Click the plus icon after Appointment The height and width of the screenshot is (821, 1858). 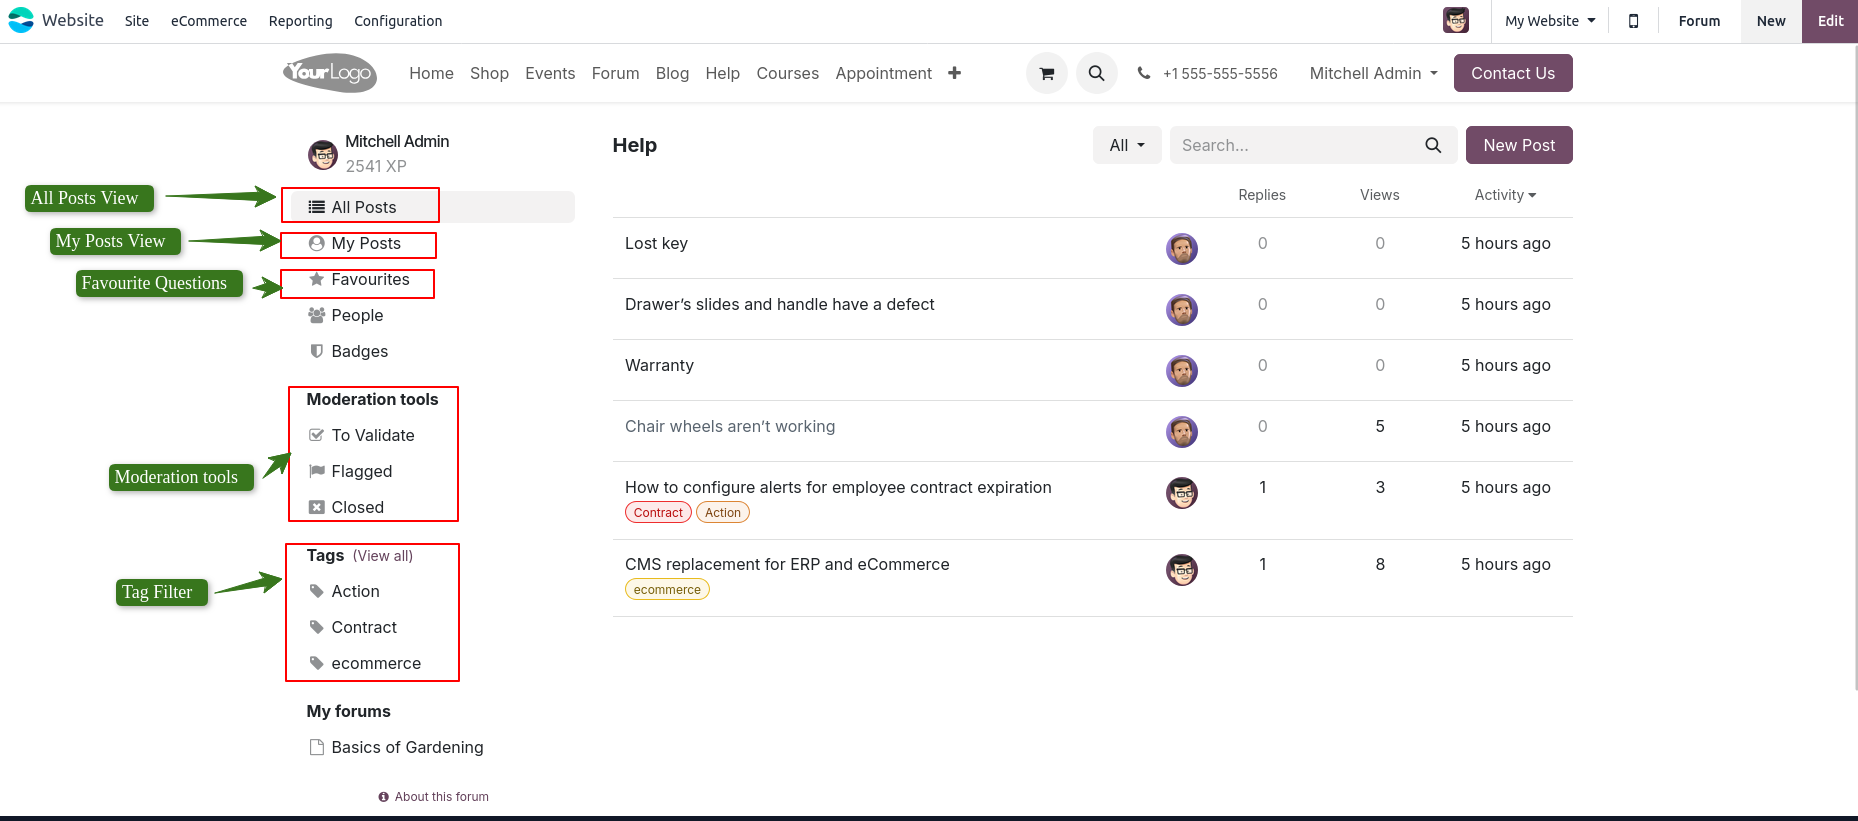(x=954, y=73)
